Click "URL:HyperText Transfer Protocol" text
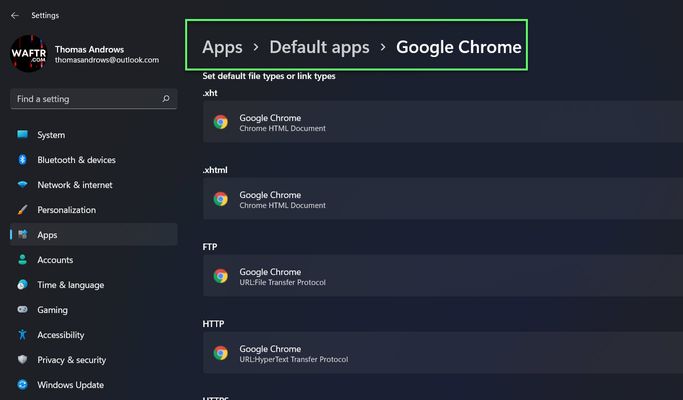 [x=294, y=359]
